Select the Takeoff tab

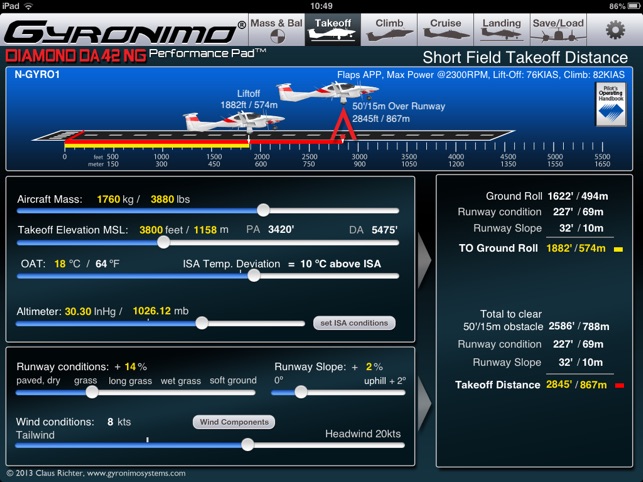tap(333, 30)
